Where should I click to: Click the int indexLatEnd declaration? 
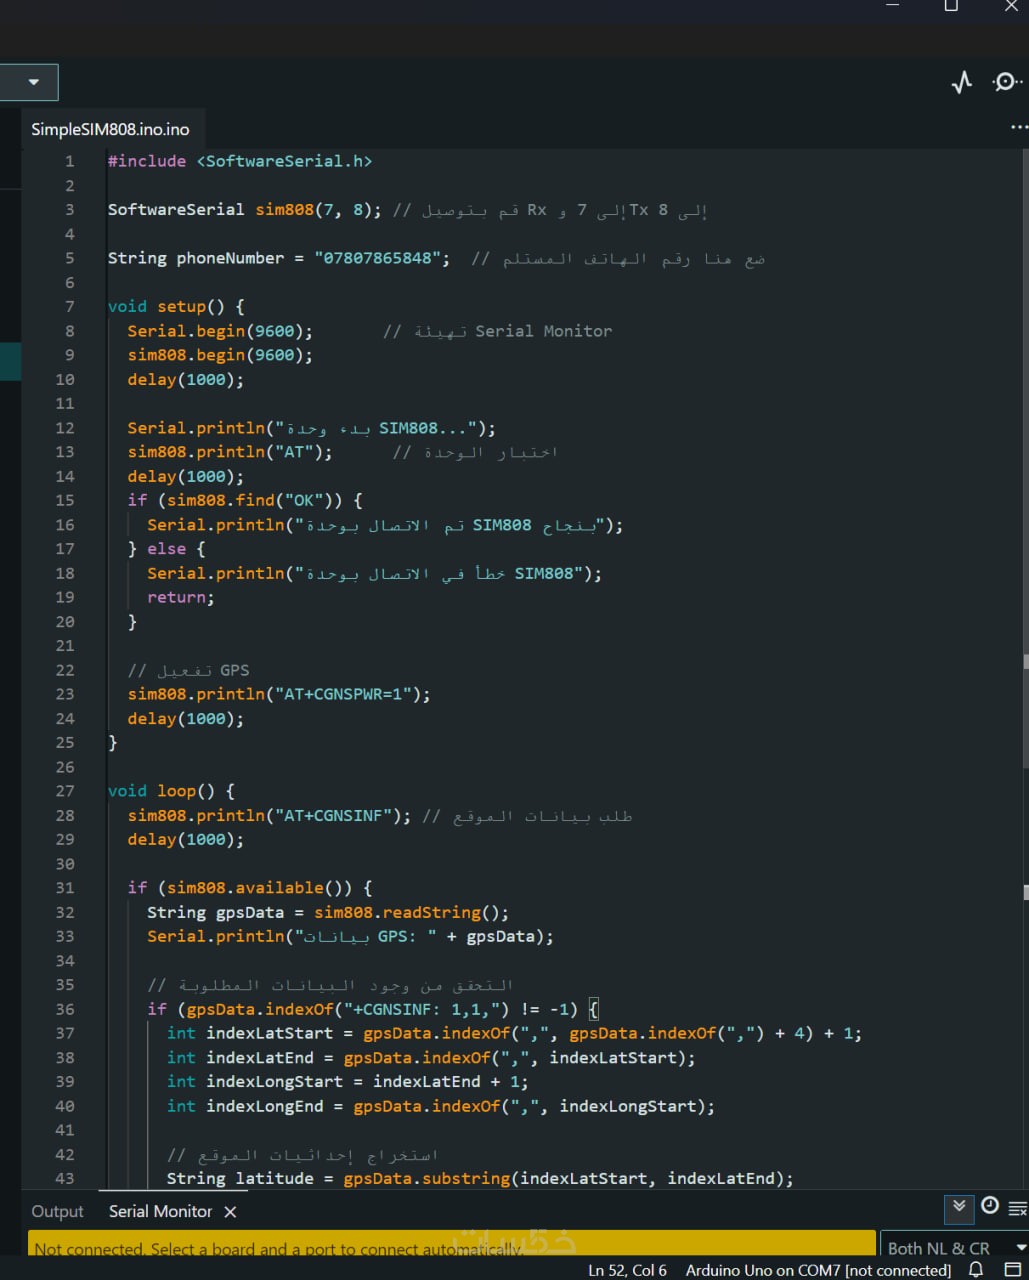pyautogui.click(x=431, y=1057)
